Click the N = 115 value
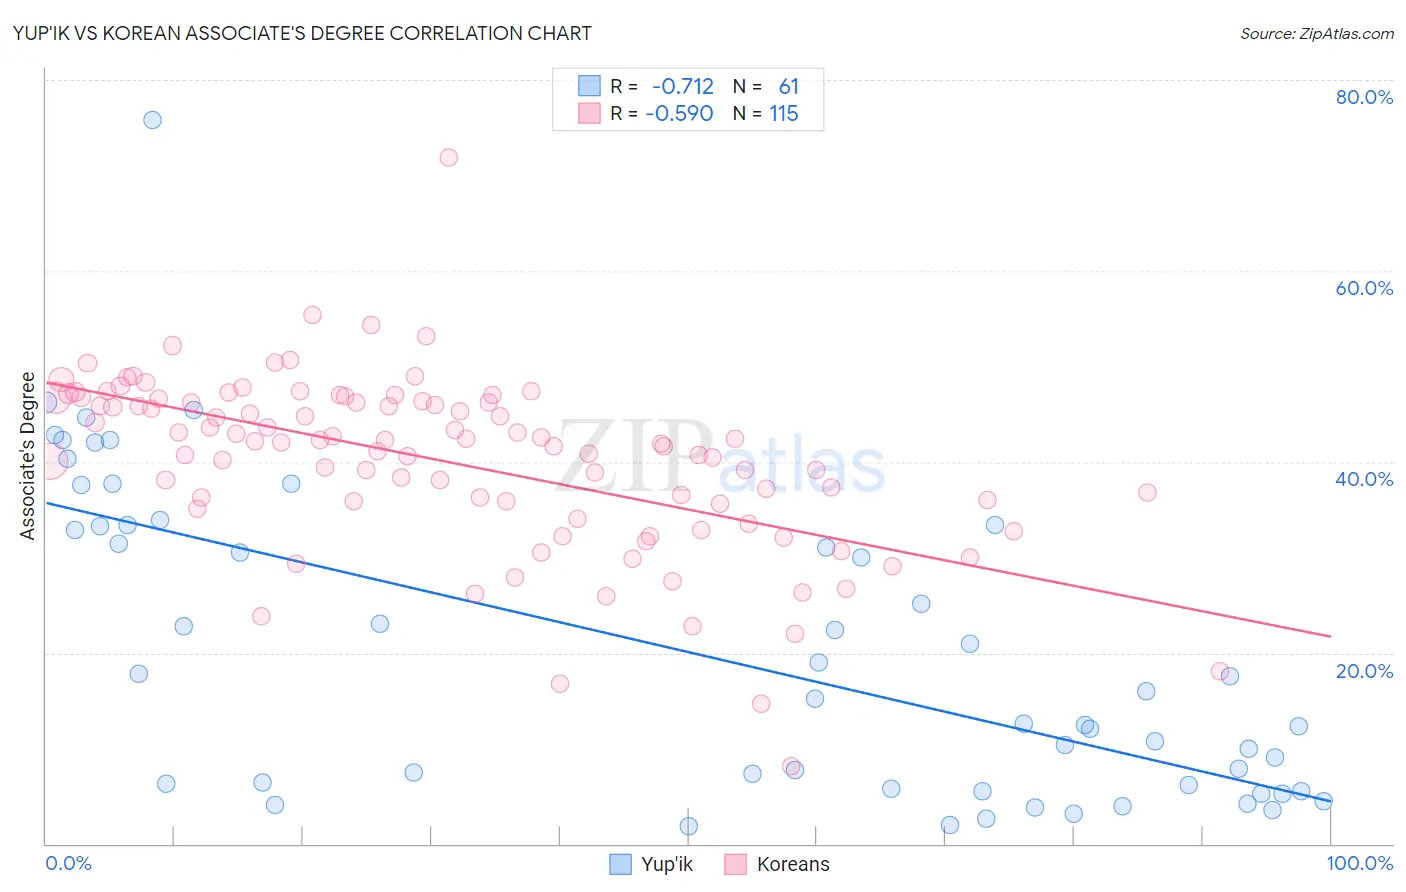The image size is (1406, 892). point(766,113)
